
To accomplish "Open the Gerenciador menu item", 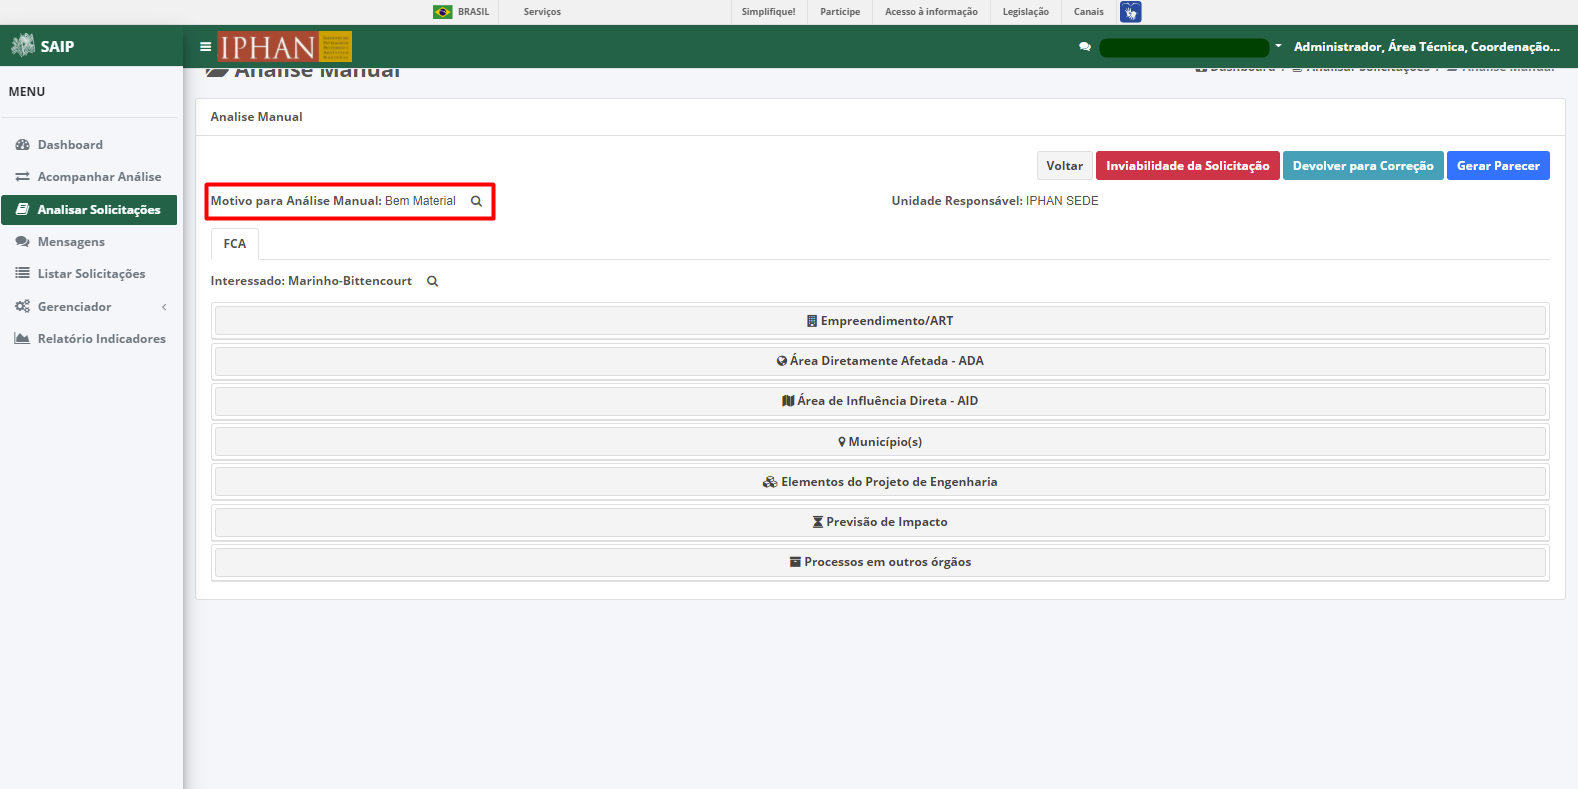I will coord(89,307).
